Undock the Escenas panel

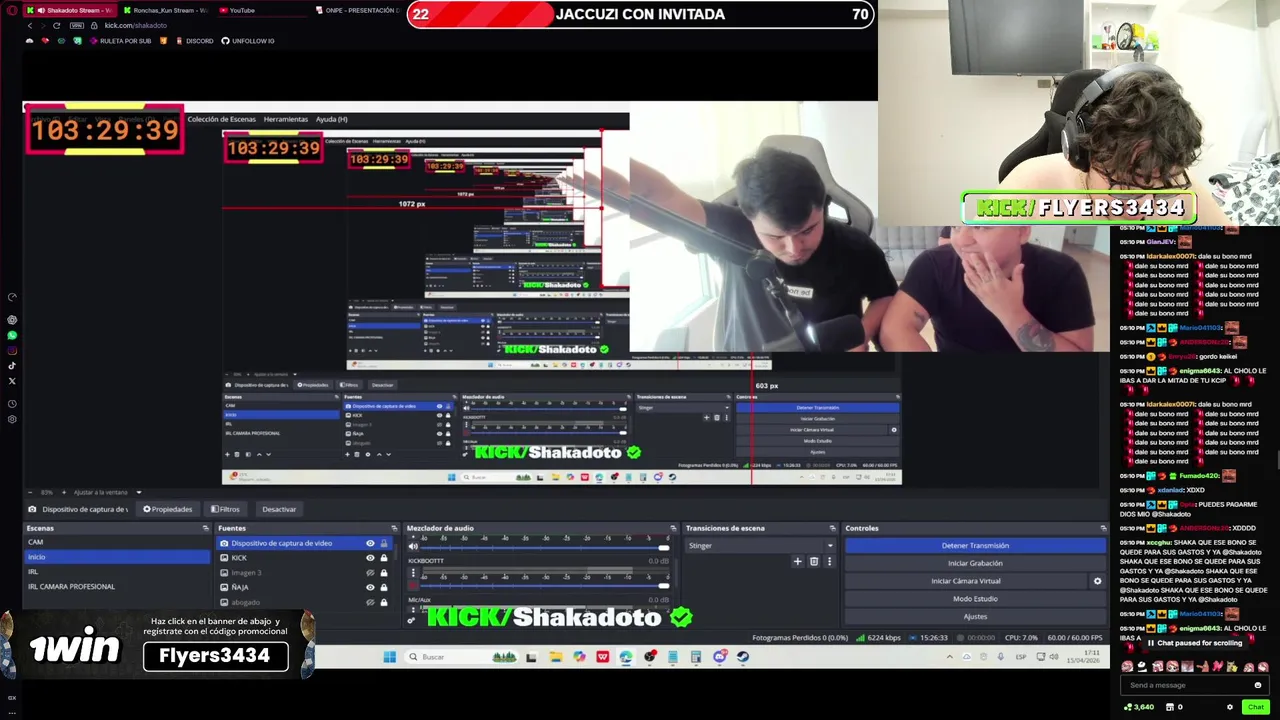coord(205,528)
